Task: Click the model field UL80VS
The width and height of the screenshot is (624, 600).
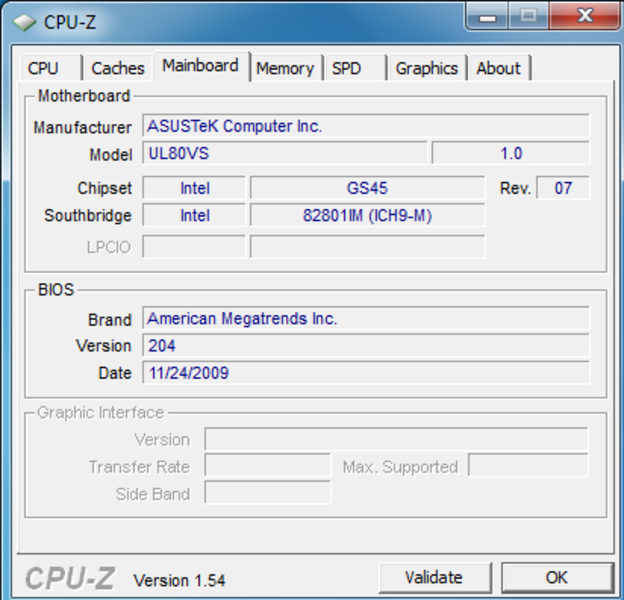Action: pyautogui.click(x=285, y=153)
